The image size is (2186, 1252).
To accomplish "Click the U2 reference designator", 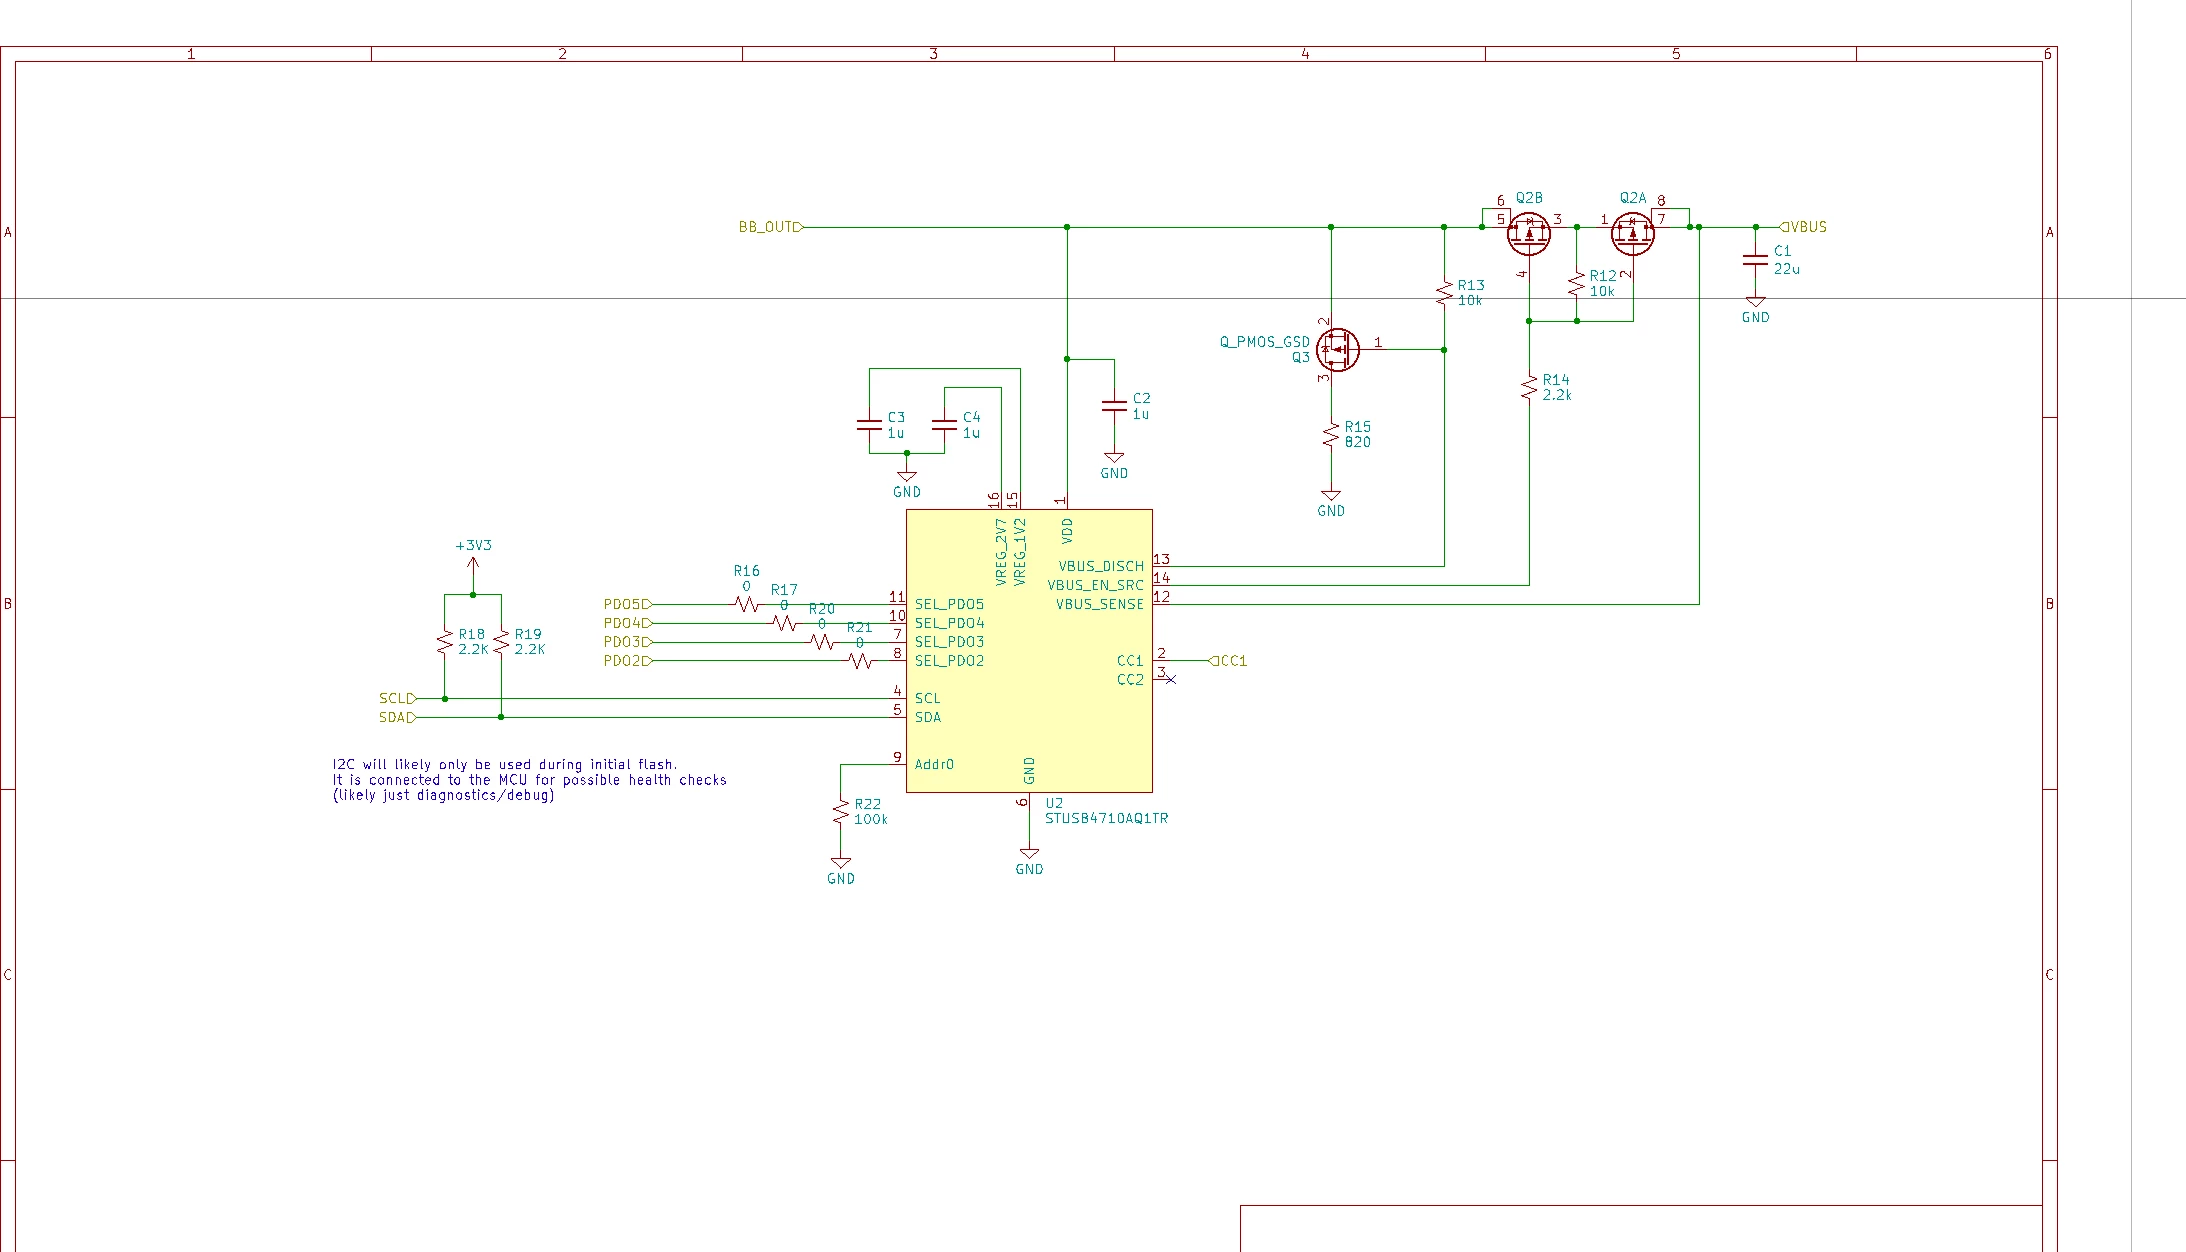I will coord(1054,803).
